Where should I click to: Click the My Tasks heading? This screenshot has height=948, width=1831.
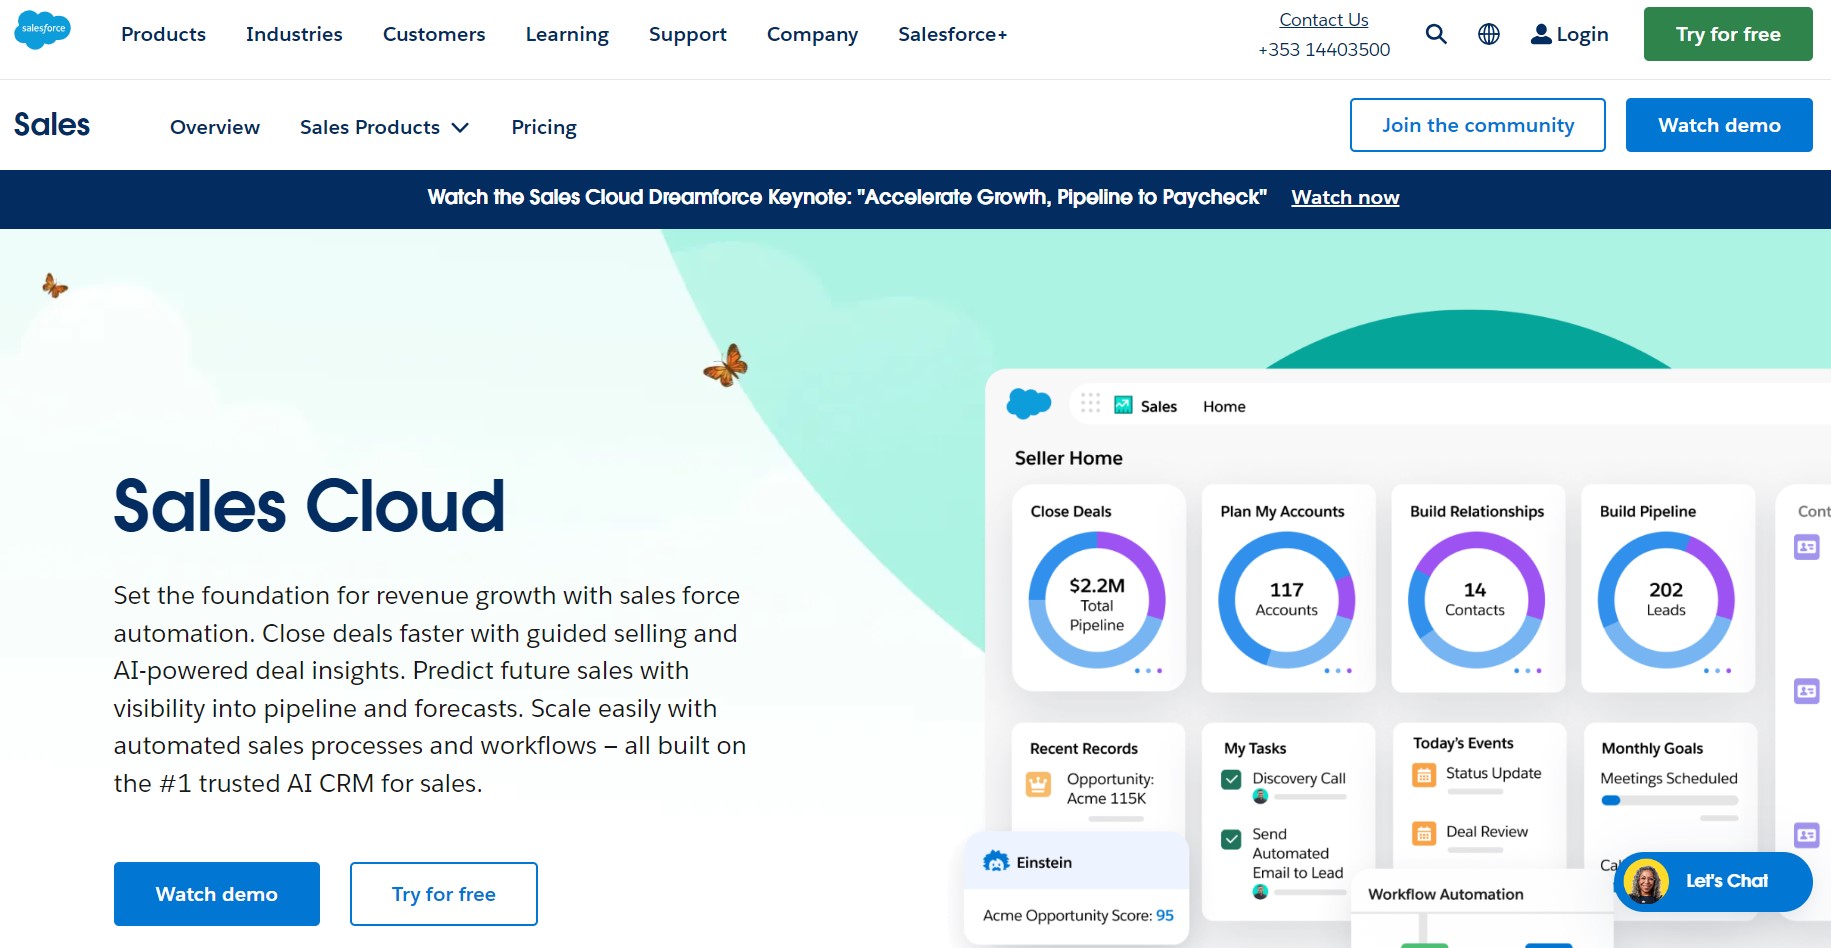click(1255, 748)
